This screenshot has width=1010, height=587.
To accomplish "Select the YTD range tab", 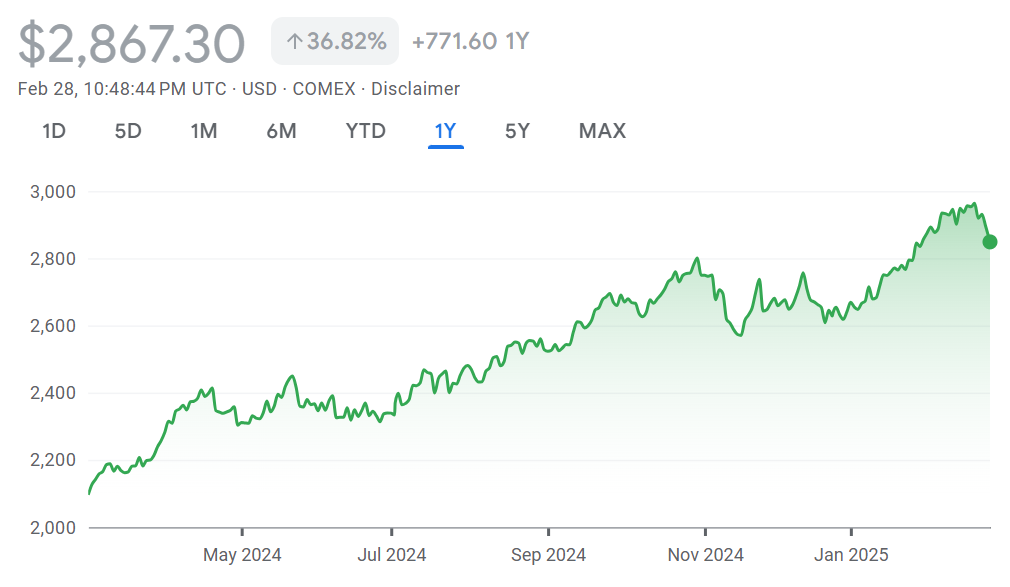I will tap(365, 131).
